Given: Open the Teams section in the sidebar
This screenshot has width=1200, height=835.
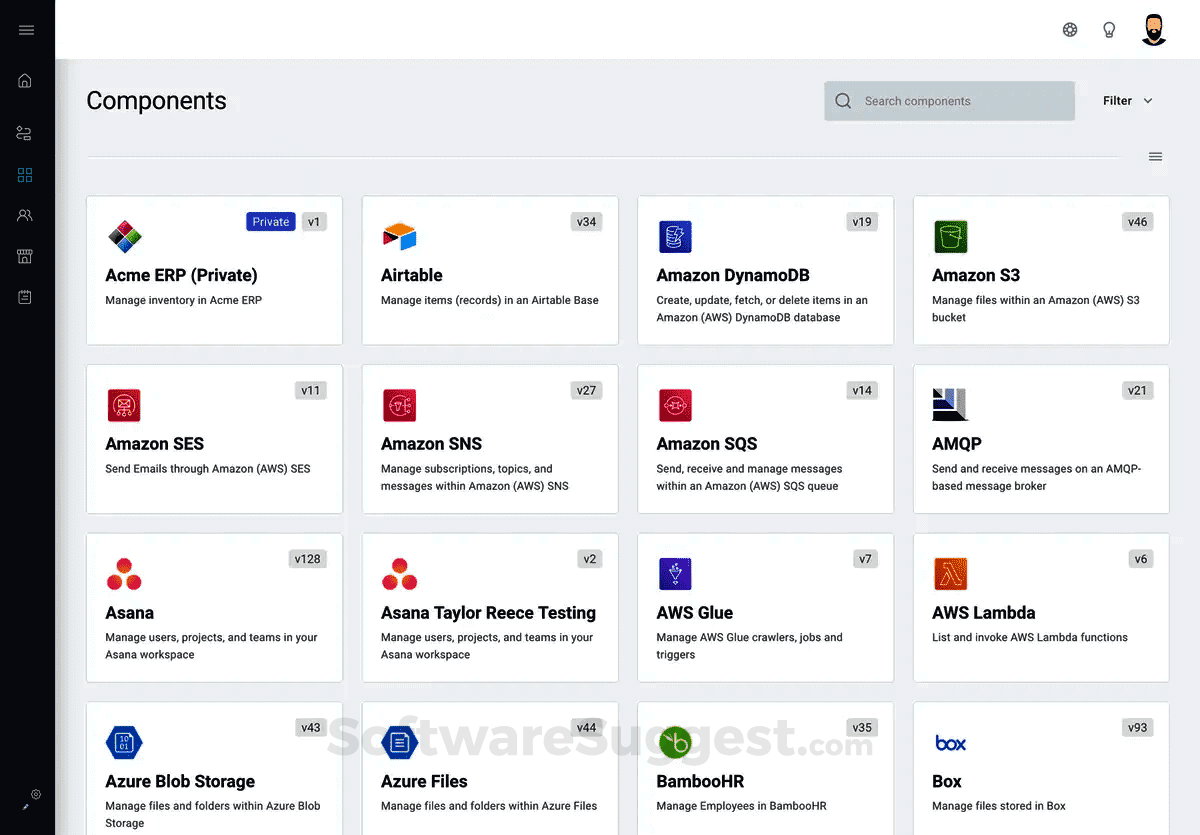Looking at the screenshot, I should pos(26,215).
